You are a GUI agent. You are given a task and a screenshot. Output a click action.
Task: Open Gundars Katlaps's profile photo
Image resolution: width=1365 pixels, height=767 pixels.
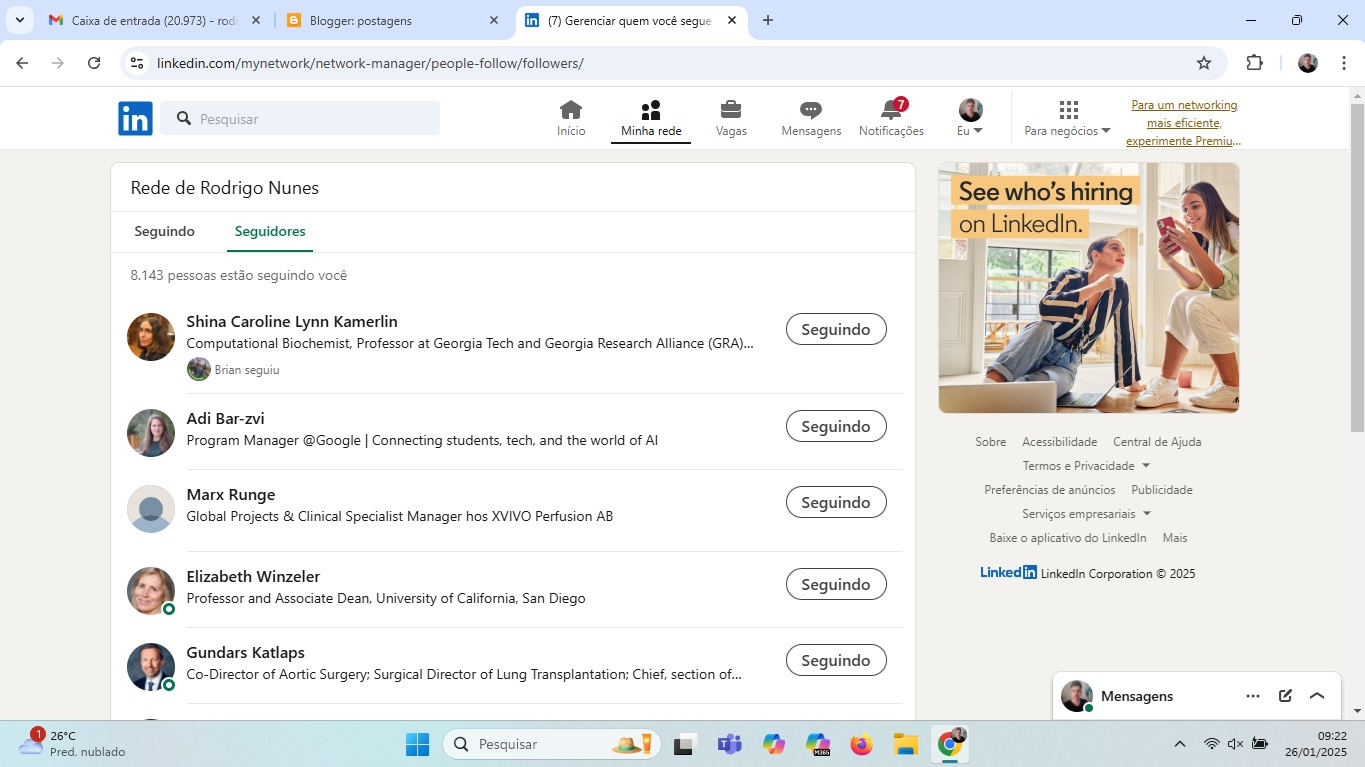[x=151, y=667]
